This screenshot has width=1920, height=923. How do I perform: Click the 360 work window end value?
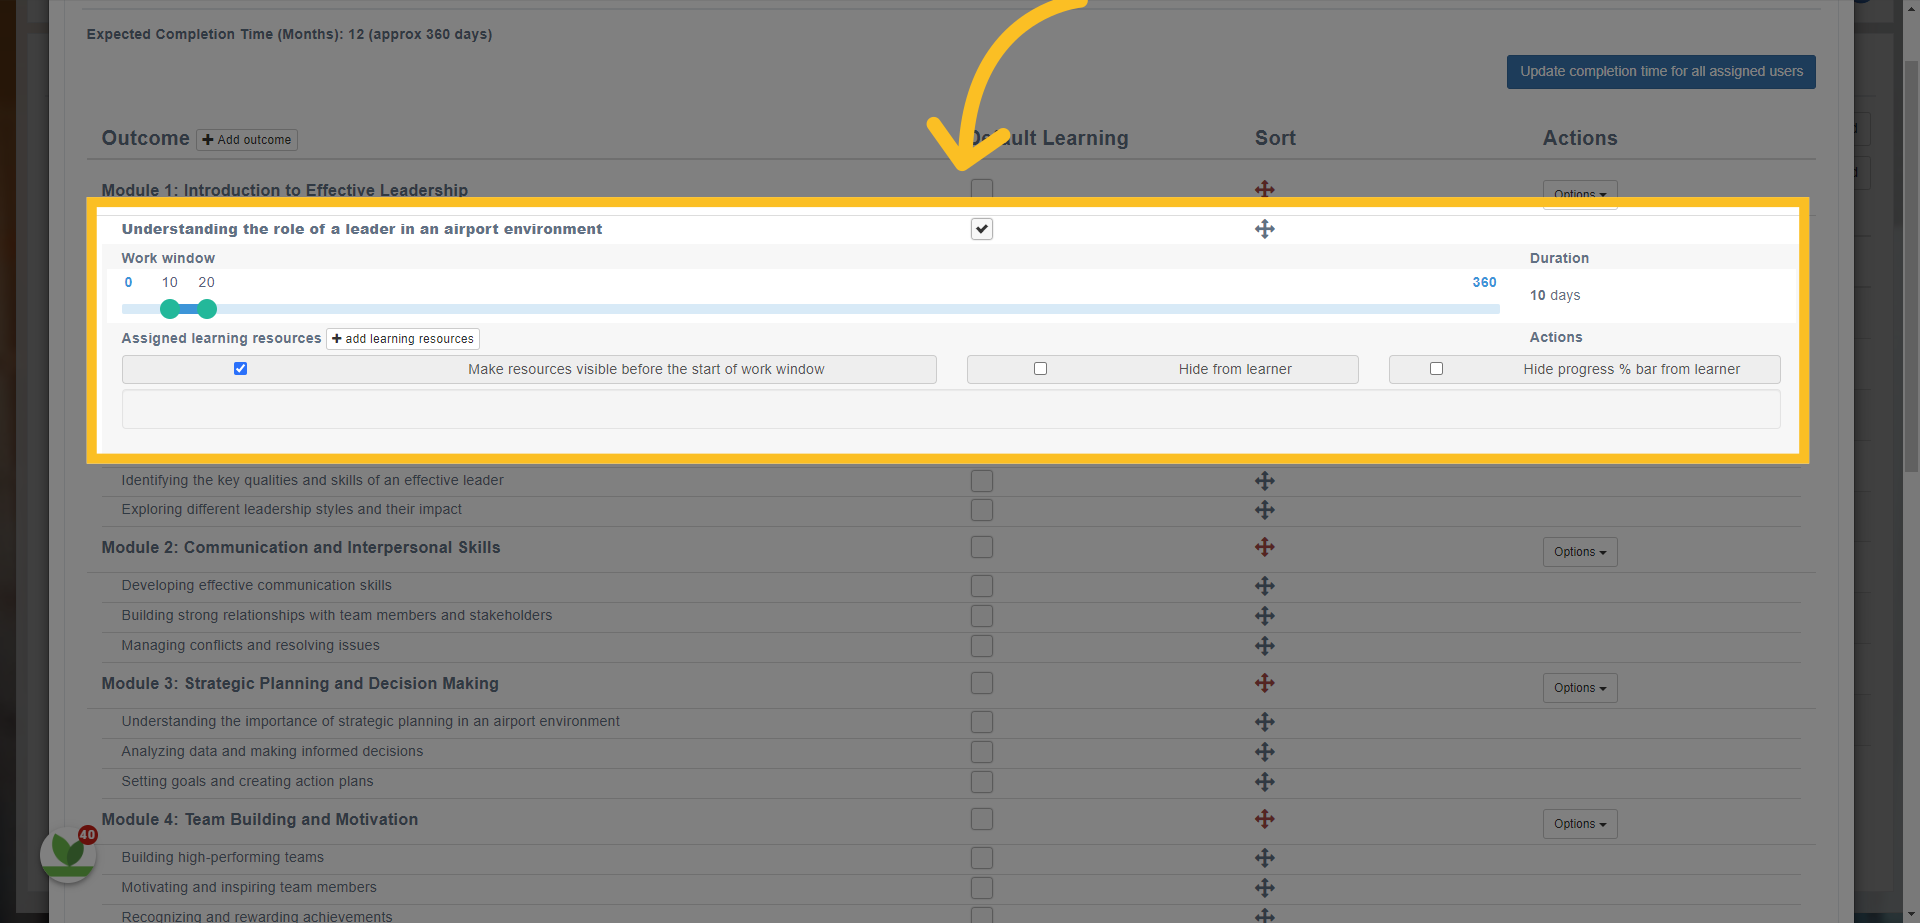pyautogui.click(x=1484, y=282)
